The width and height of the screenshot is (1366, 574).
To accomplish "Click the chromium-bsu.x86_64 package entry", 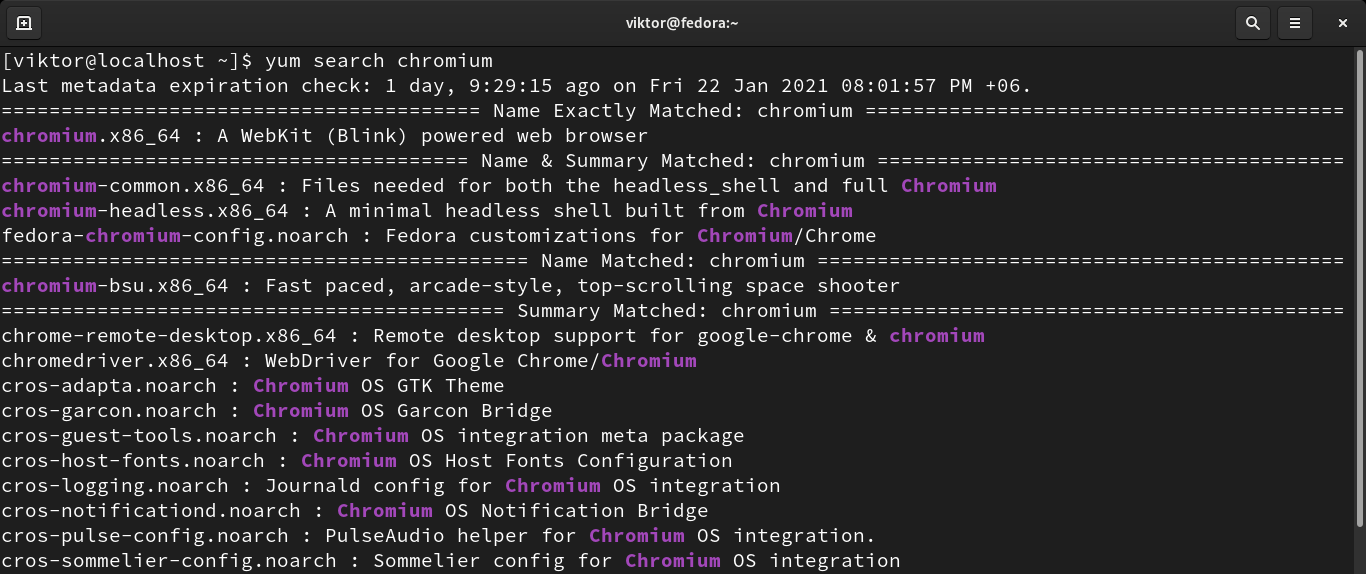I will pos(115,286).
